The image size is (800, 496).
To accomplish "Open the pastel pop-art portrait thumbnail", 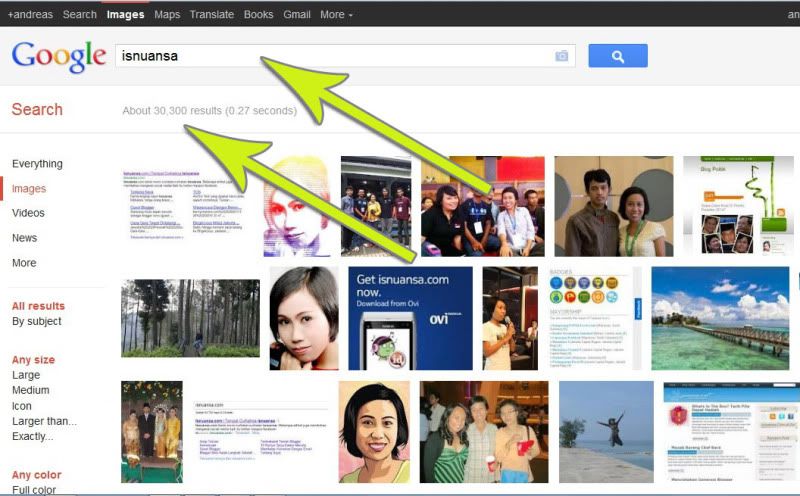I will 297,206.
